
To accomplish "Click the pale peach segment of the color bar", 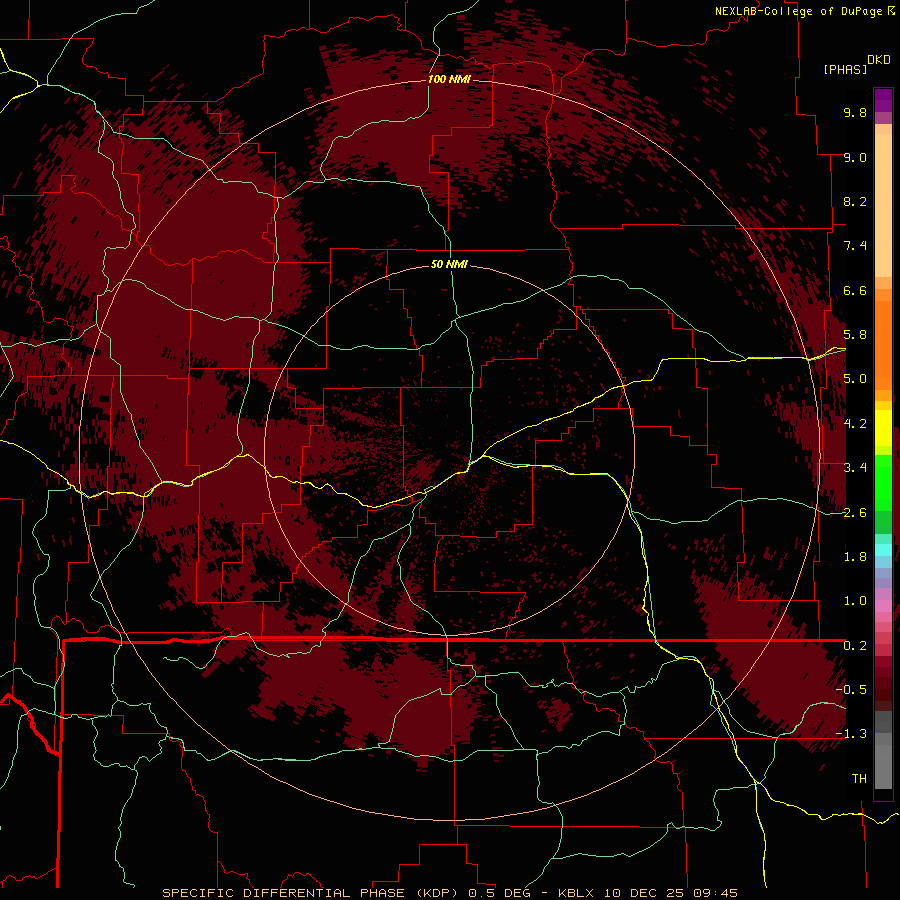I will coord(883,205).
